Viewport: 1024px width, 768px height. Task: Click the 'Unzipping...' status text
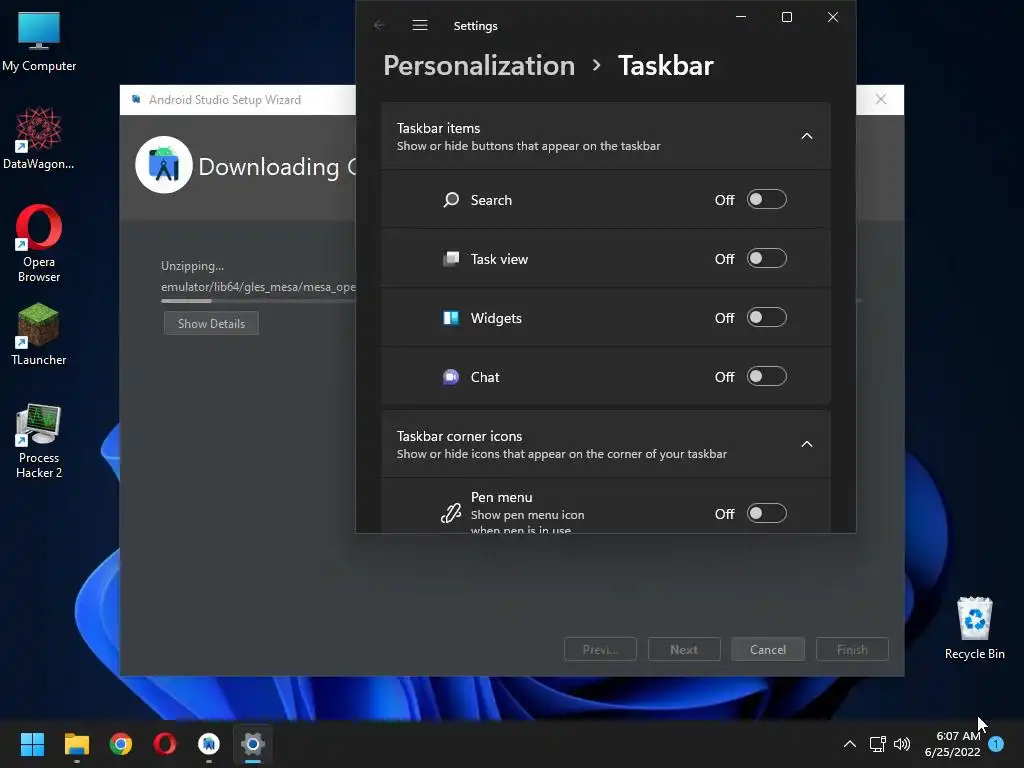click(x=192, y=266)
